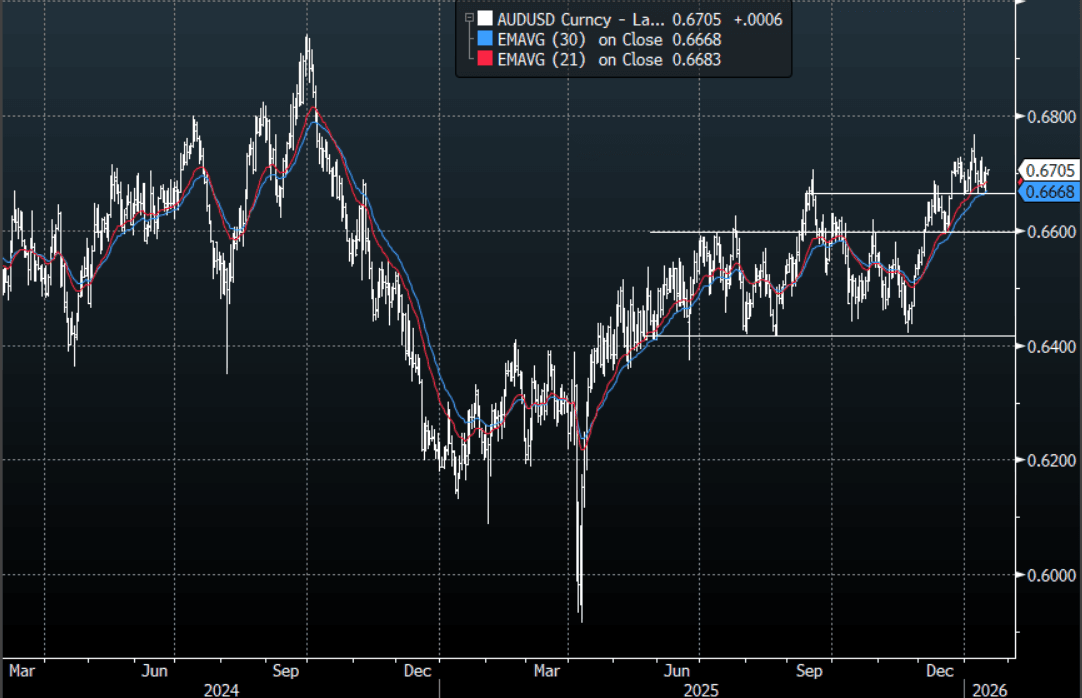Click the white 0.6705 last price tag
The width and height of the screenshot is (1082, 698).
pos(1050,170)
